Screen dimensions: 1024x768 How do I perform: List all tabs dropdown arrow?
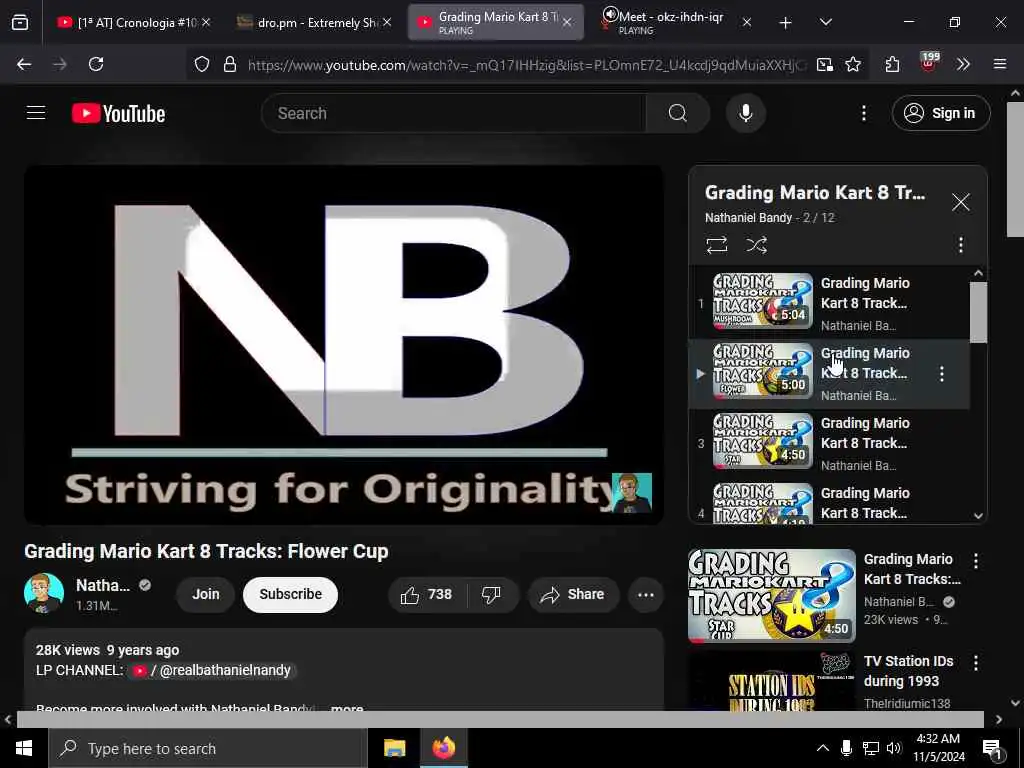(825, 23)
